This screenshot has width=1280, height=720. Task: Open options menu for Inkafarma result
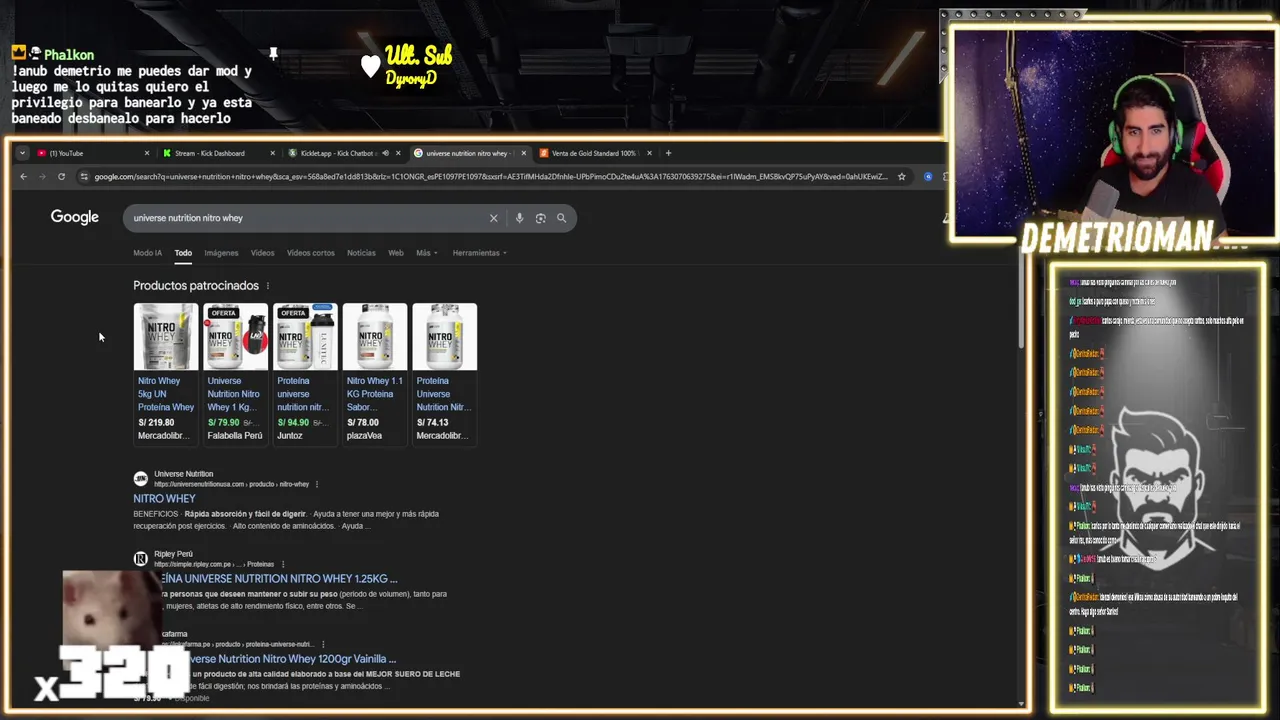tap(323, 644)
